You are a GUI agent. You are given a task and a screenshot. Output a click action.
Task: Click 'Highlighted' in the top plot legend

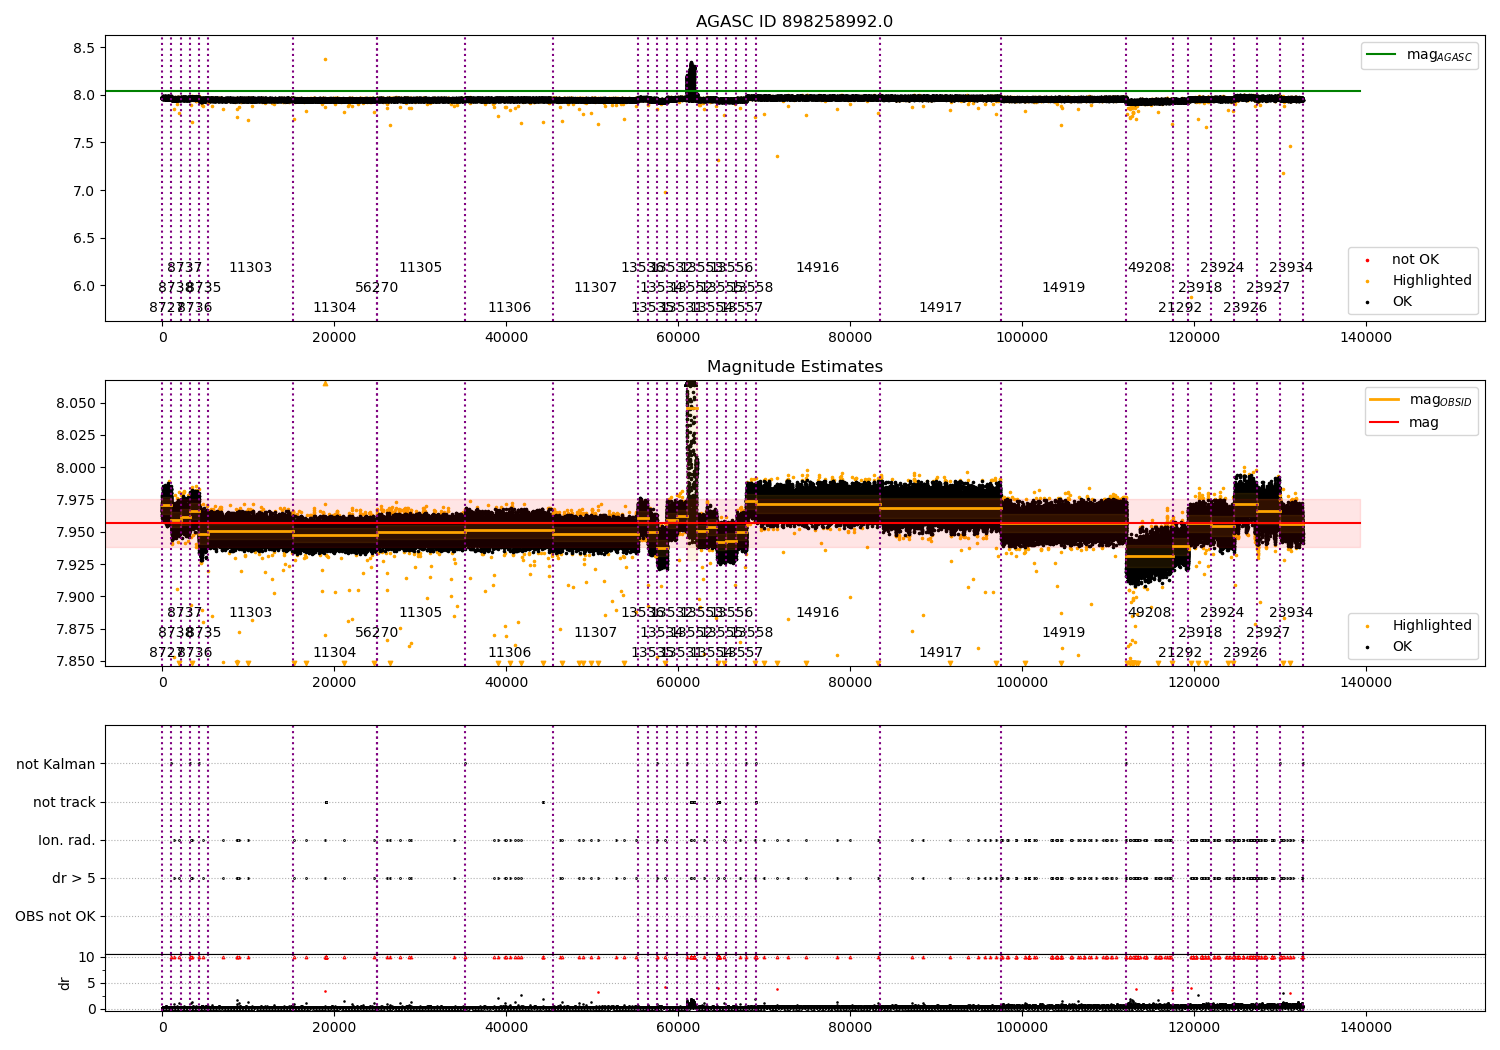pyautogui.click(x=1432, y=281)
